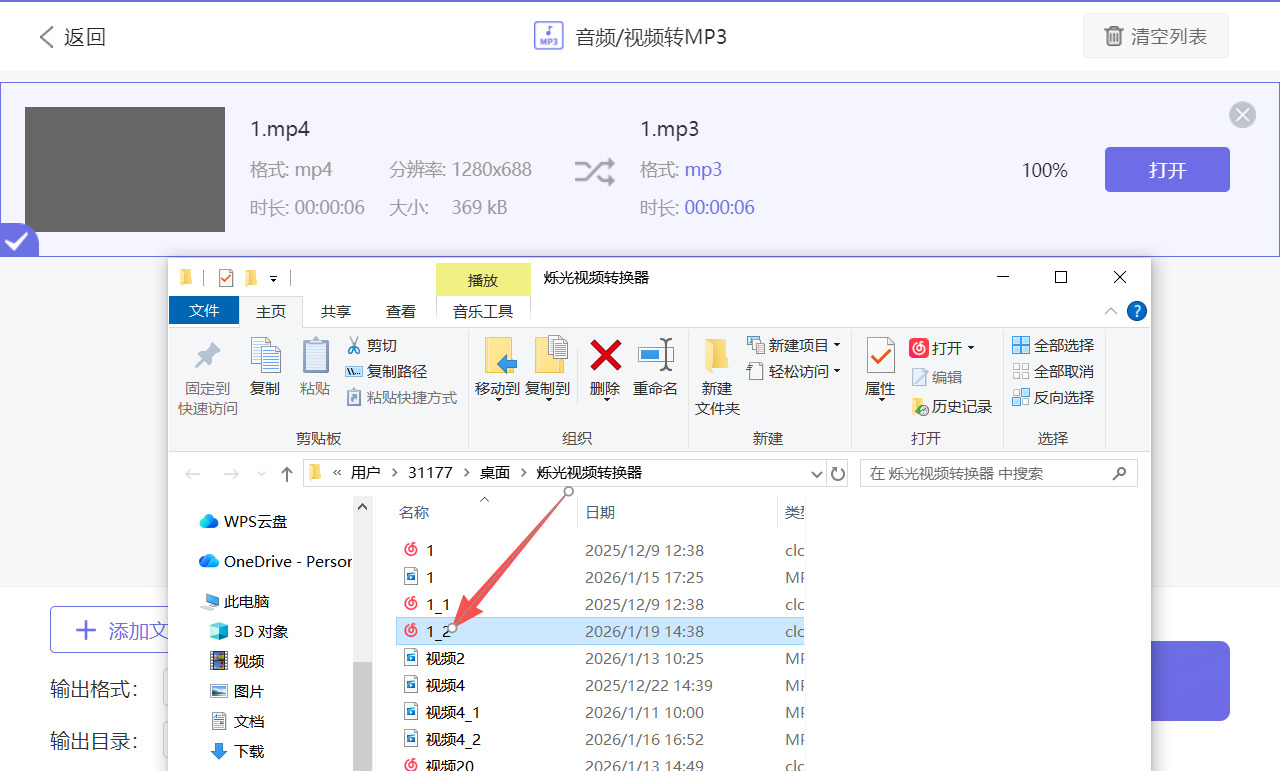The image size is (1280, 771).
Task: Open the 音乐工具 ribbon tab
Action: [x=483, y=312]
